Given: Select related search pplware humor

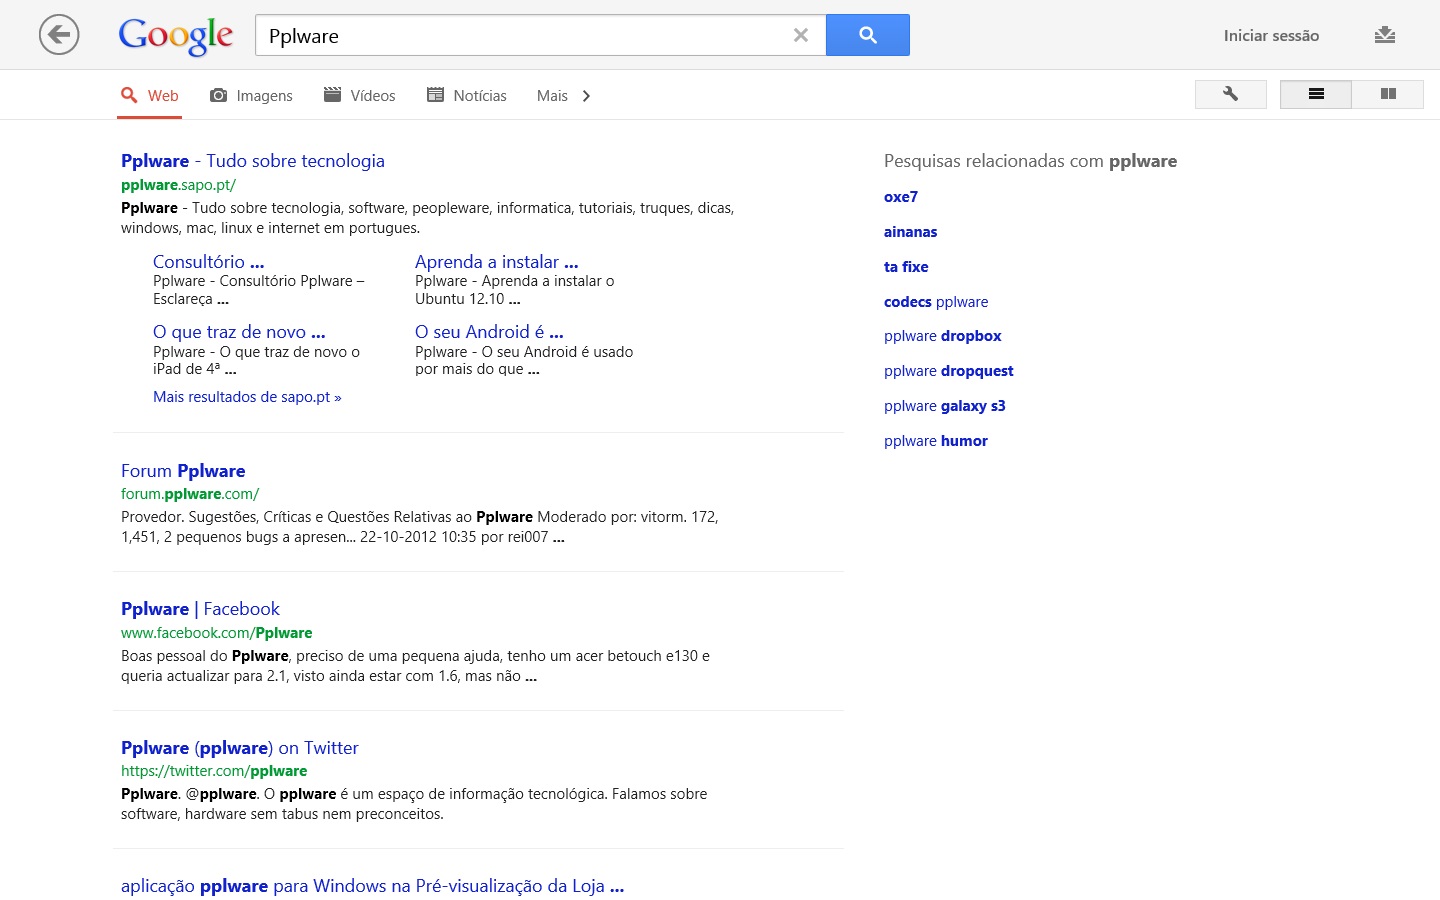Looking at the screenshot, I should 936,441.
